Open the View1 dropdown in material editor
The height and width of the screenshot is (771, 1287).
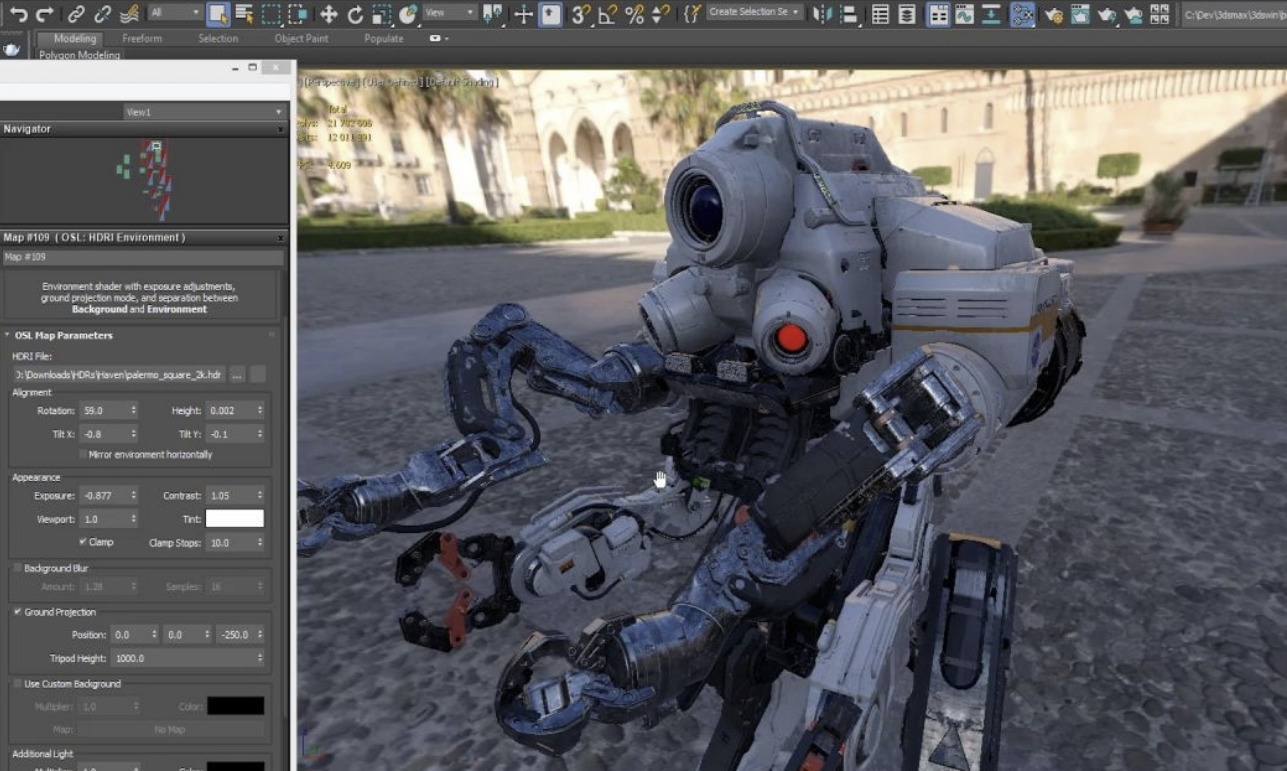(204, 112)
